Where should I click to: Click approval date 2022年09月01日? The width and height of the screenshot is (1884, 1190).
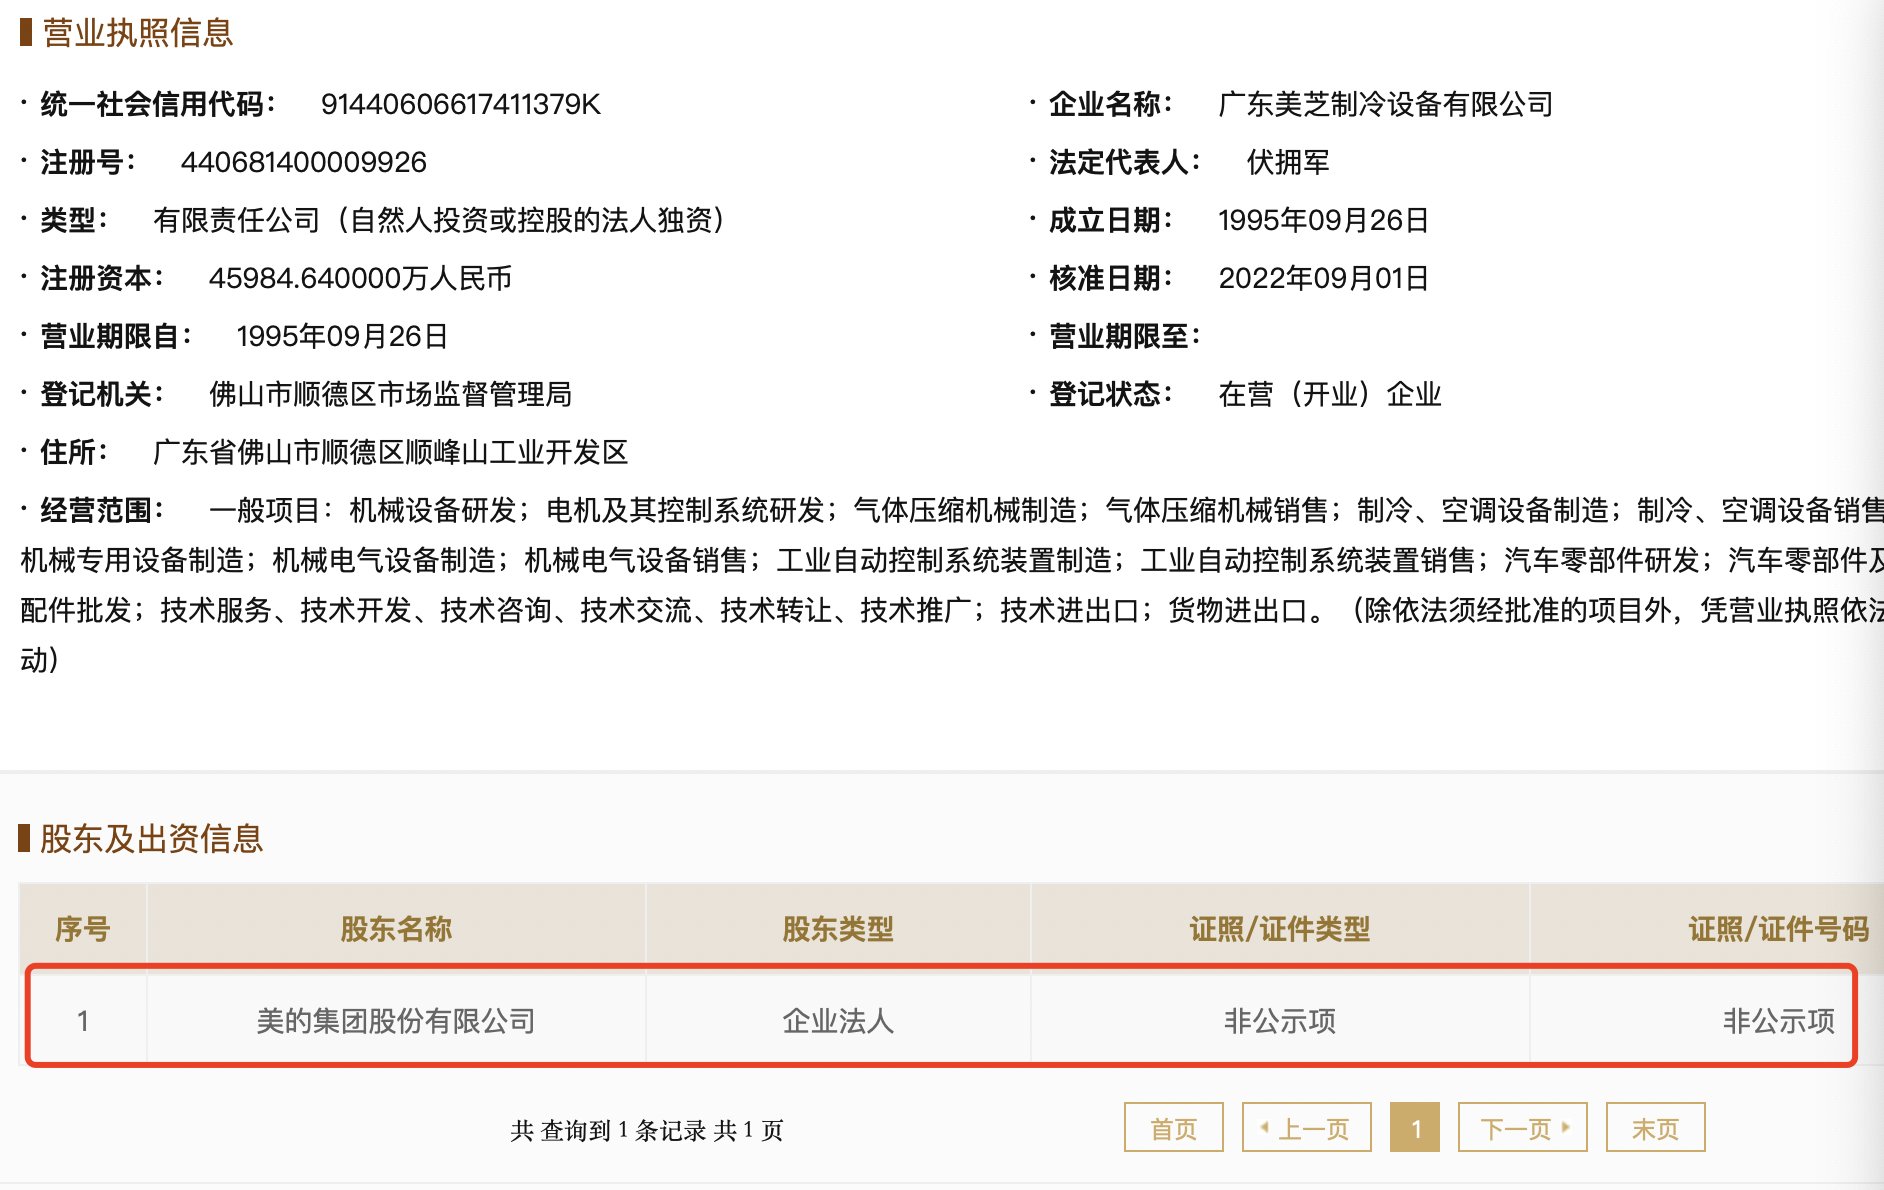[x=1323, y=278]
